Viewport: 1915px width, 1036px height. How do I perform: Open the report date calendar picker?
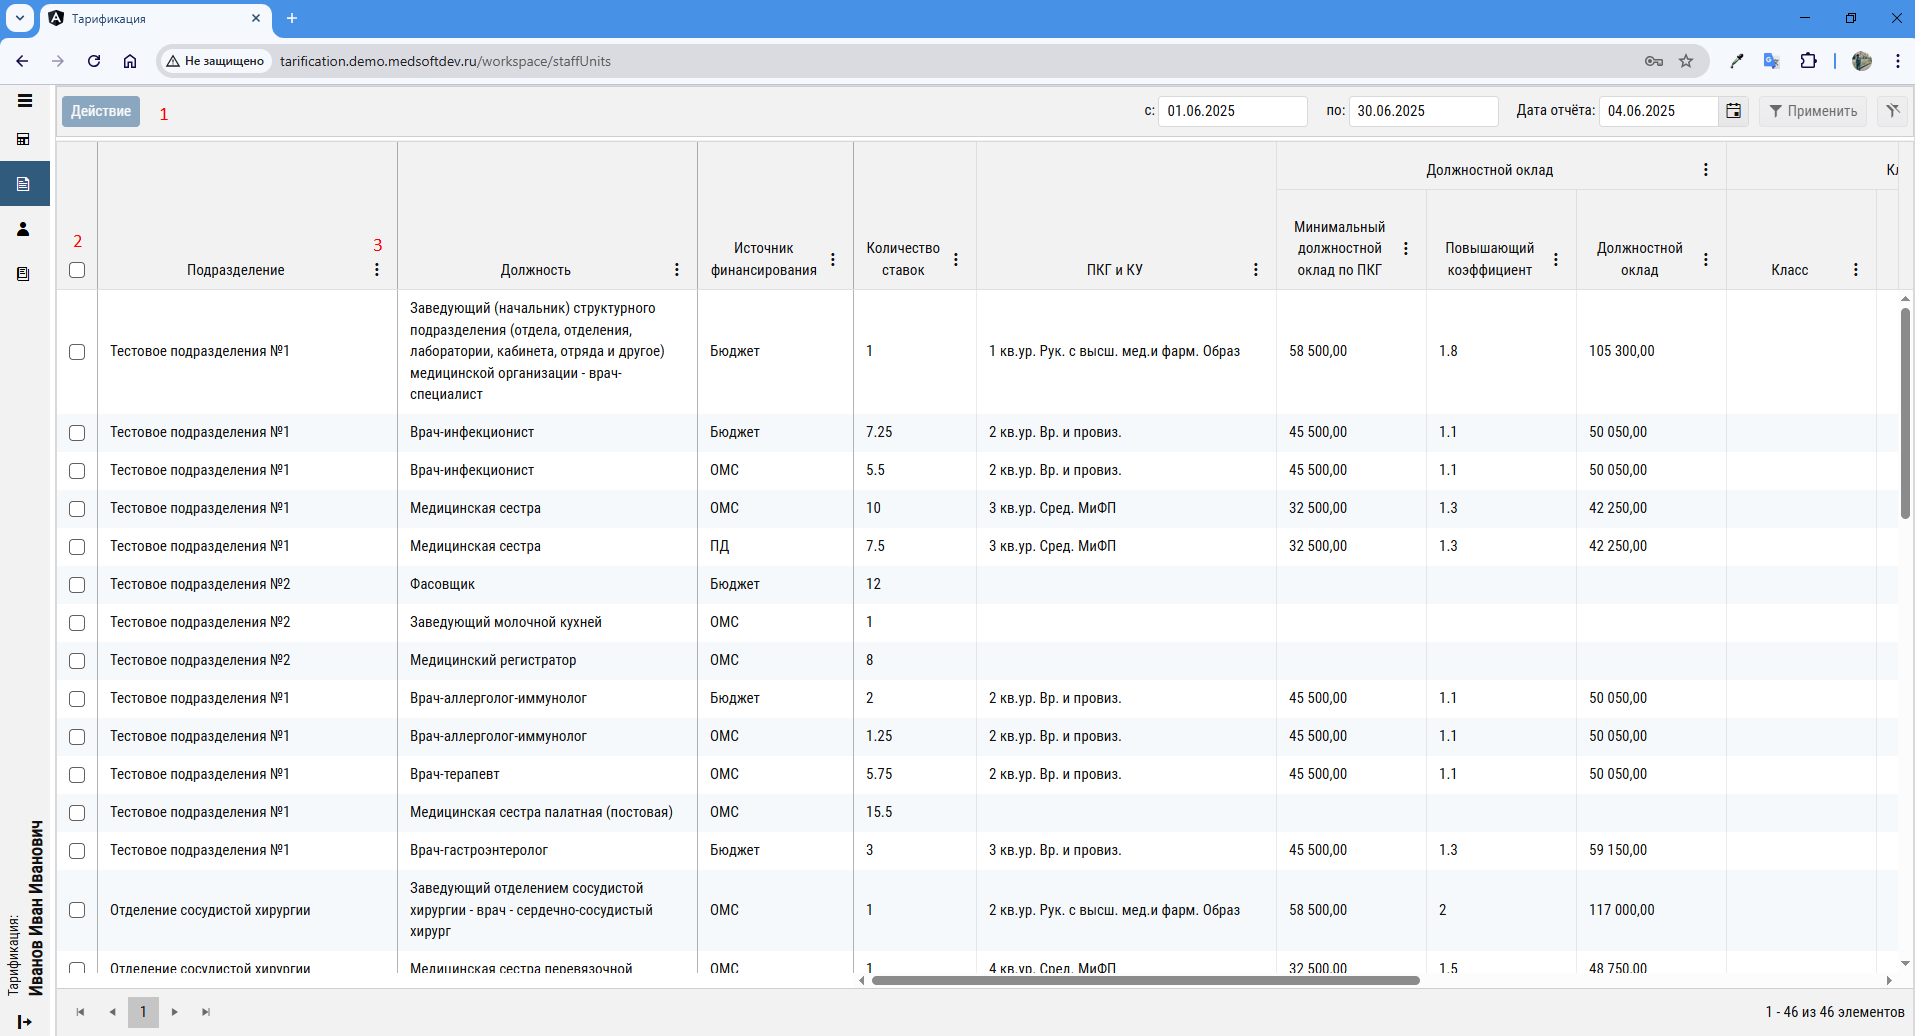pos(1733,111)
